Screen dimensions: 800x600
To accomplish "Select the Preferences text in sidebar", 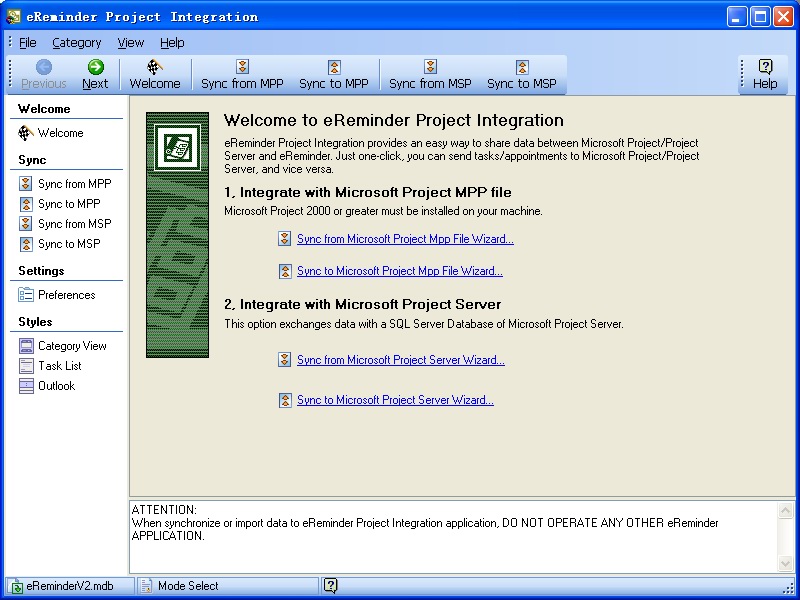I will tap(67, 295).
